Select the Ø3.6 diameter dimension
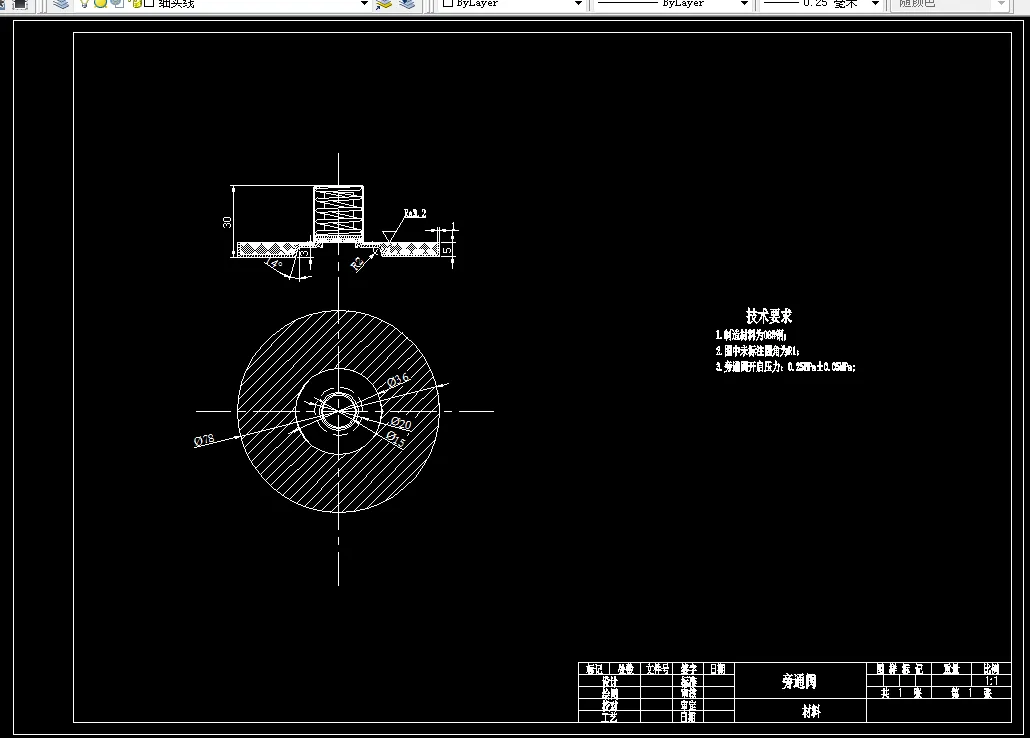The image size is (1030, 738). (398, 379)
